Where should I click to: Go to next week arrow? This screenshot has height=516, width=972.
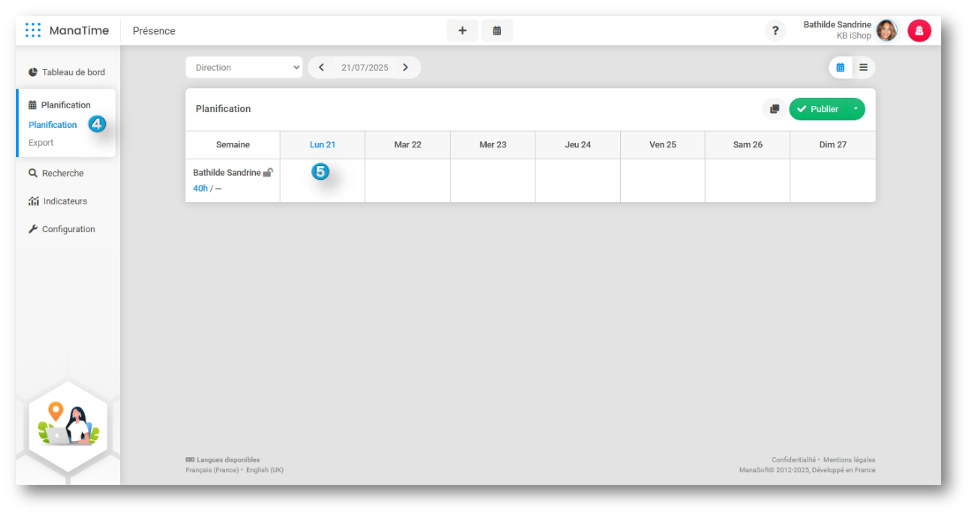point(405,68)
